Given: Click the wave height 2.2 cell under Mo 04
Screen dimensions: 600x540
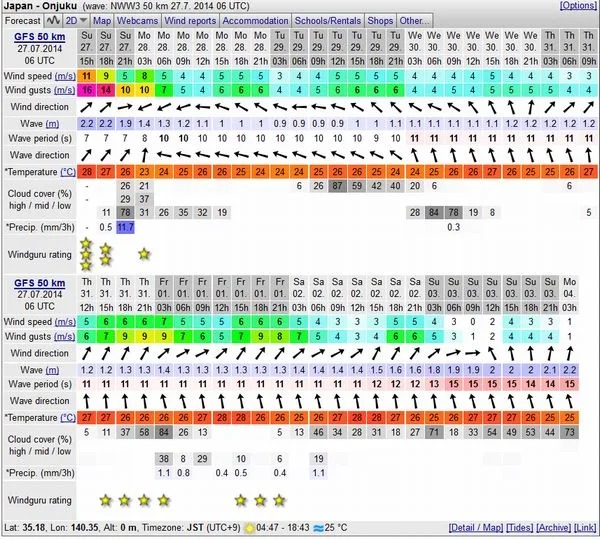Looking at the screenshot, I should click(x=569, y=370).
